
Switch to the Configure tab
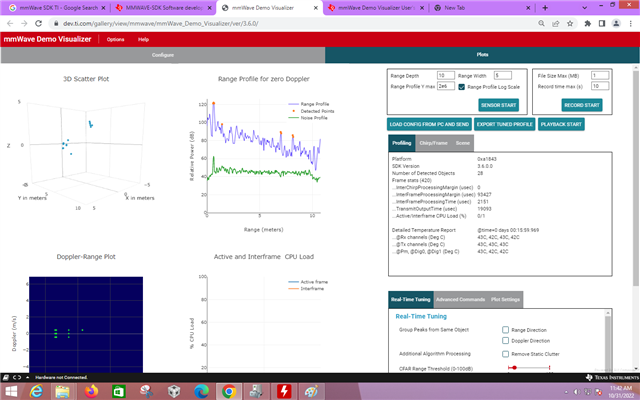coord(163,55)
